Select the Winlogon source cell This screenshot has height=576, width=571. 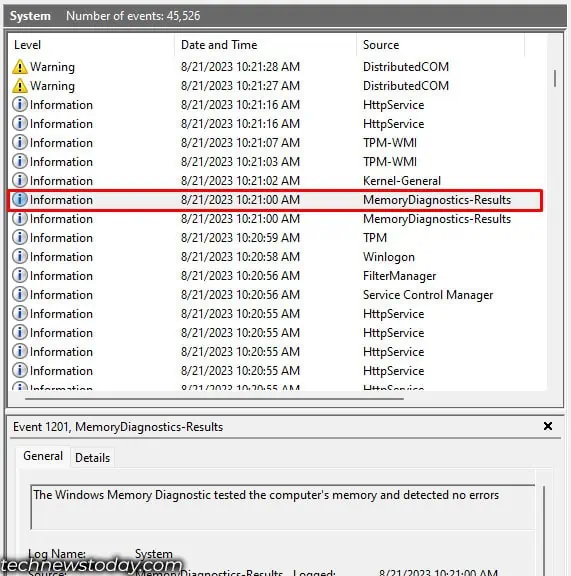coord(389,257)
